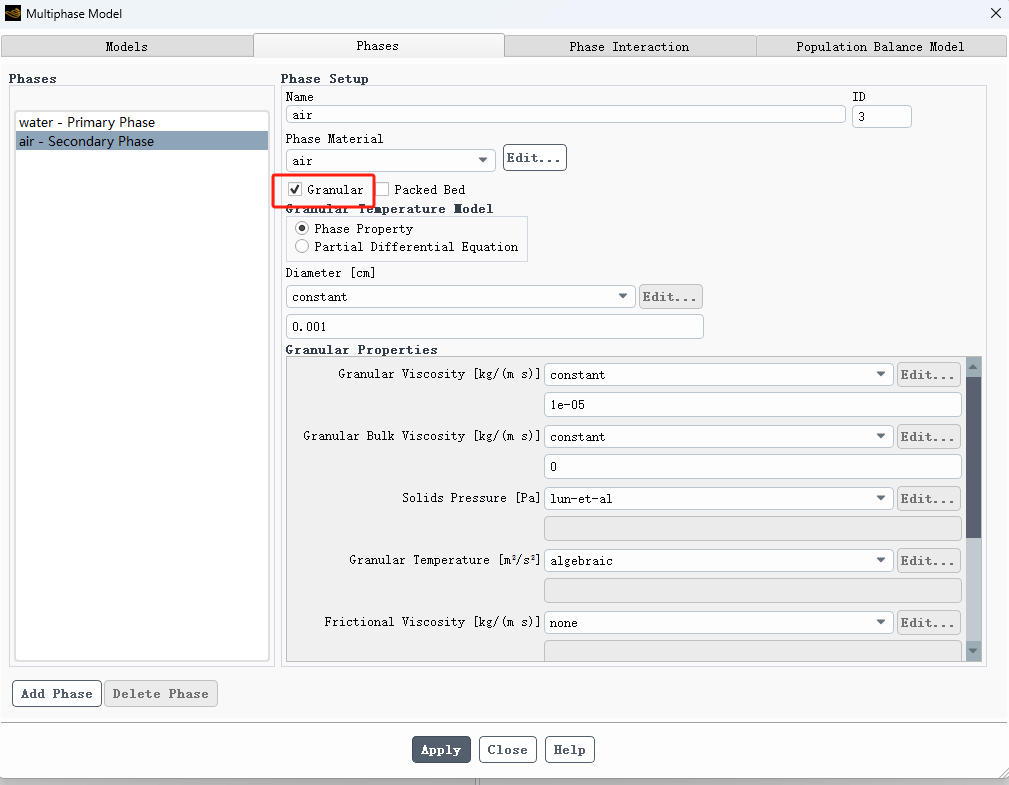
Task: Open Help for the Multiphase Model
Action: [x=569, y=750]
